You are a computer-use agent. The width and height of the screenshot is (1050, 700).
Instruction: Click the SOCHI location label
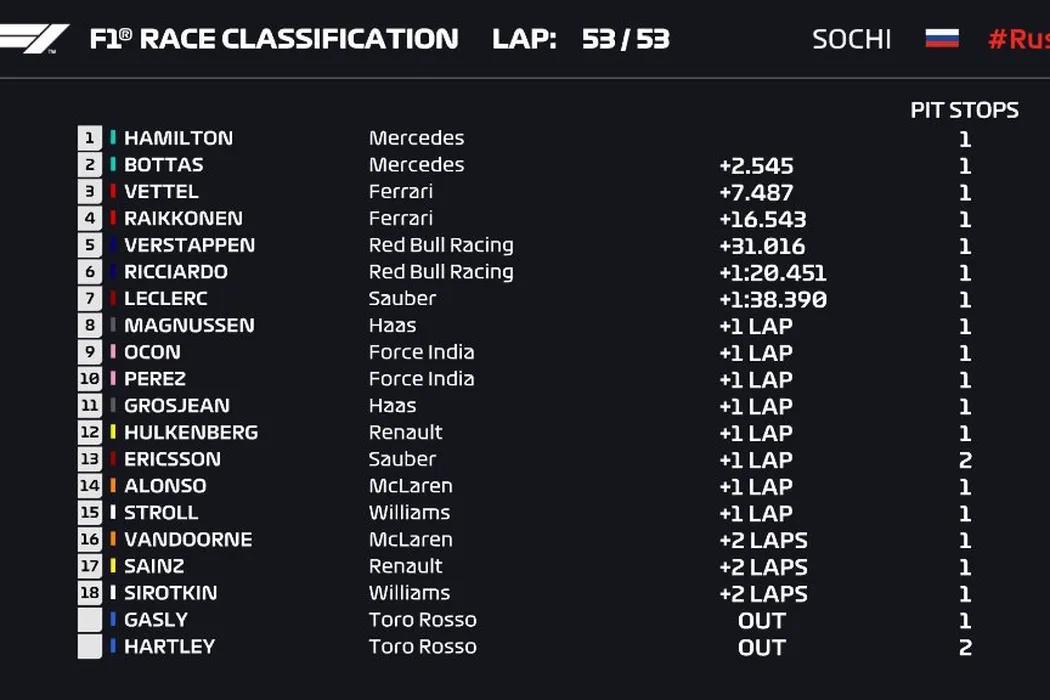pos(852,39)
